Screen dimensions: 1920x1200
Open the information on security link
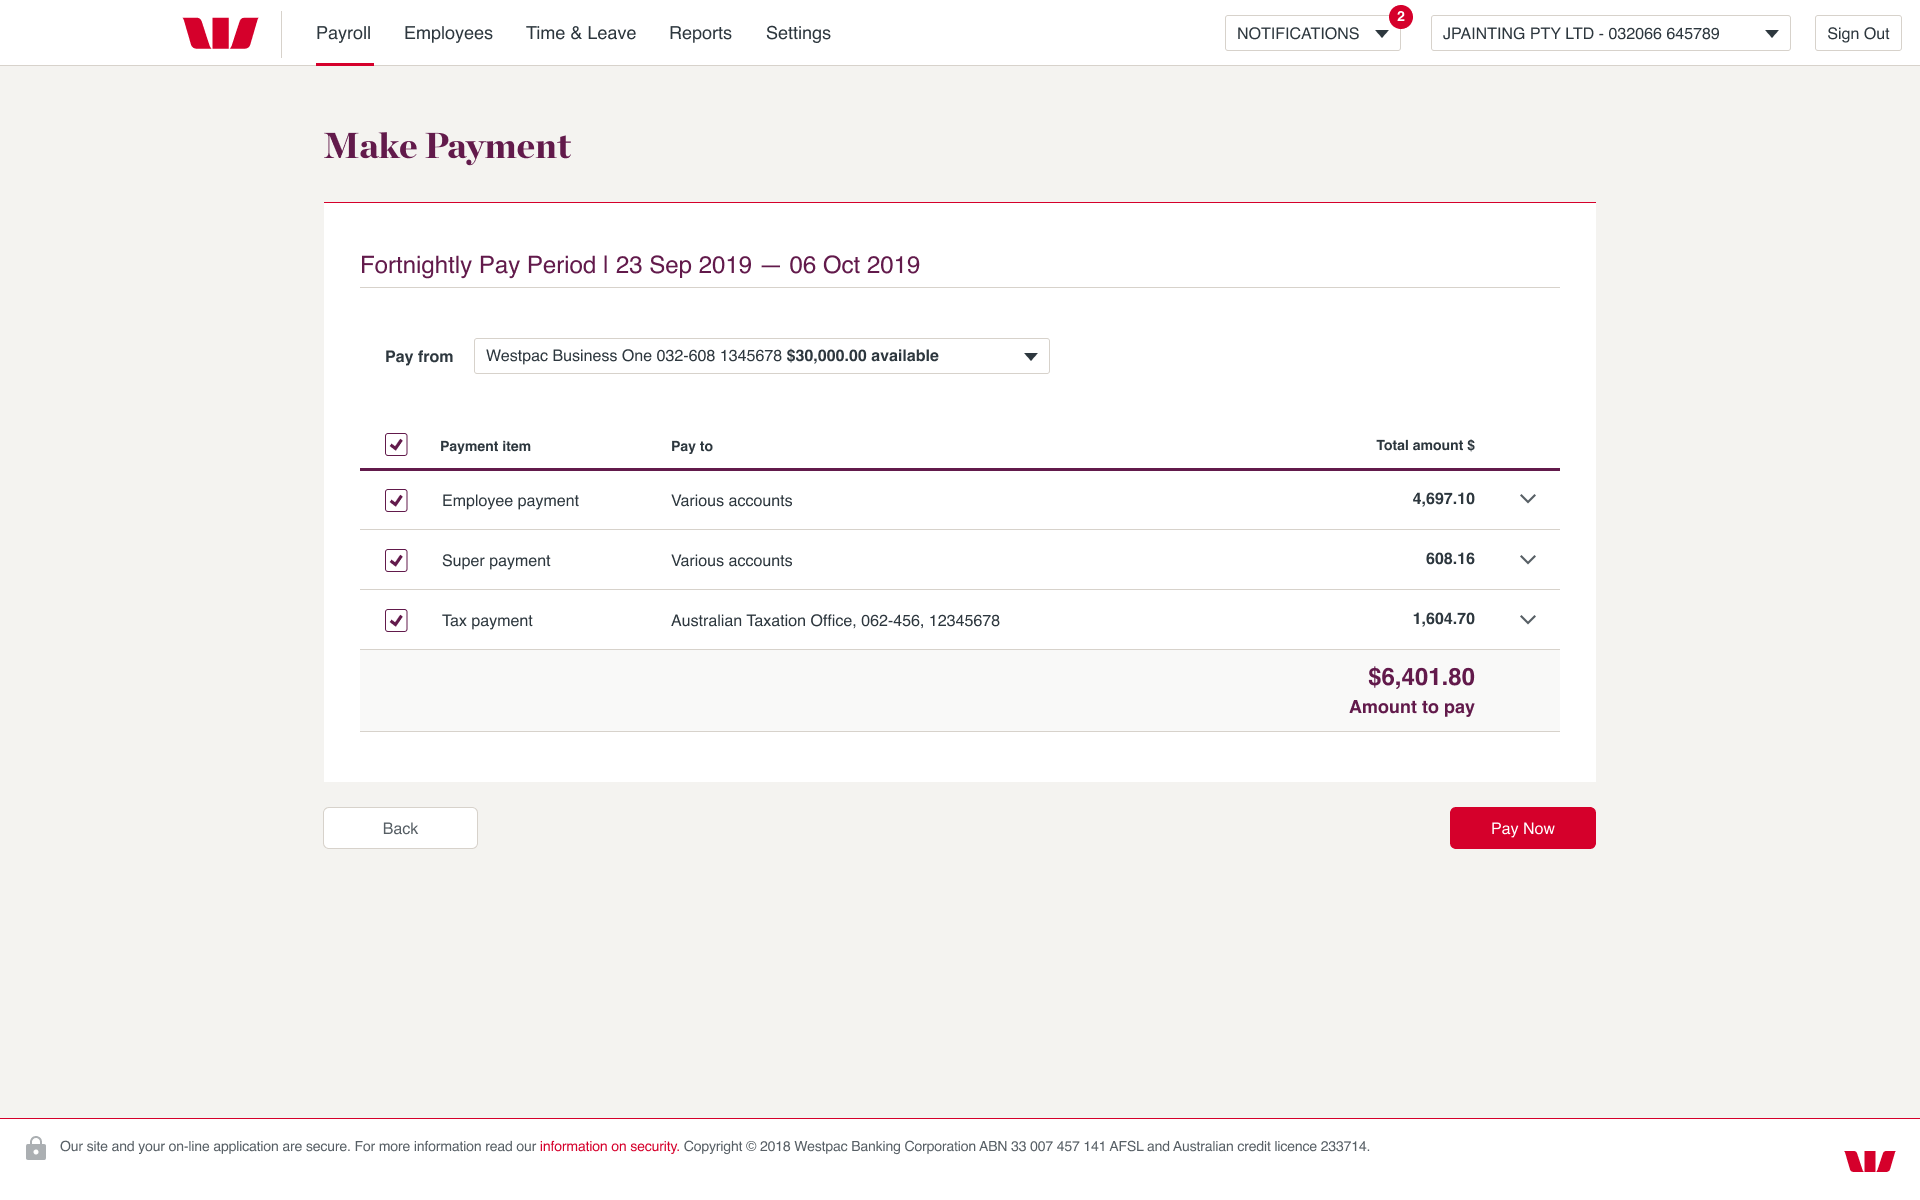[609, 1146]
